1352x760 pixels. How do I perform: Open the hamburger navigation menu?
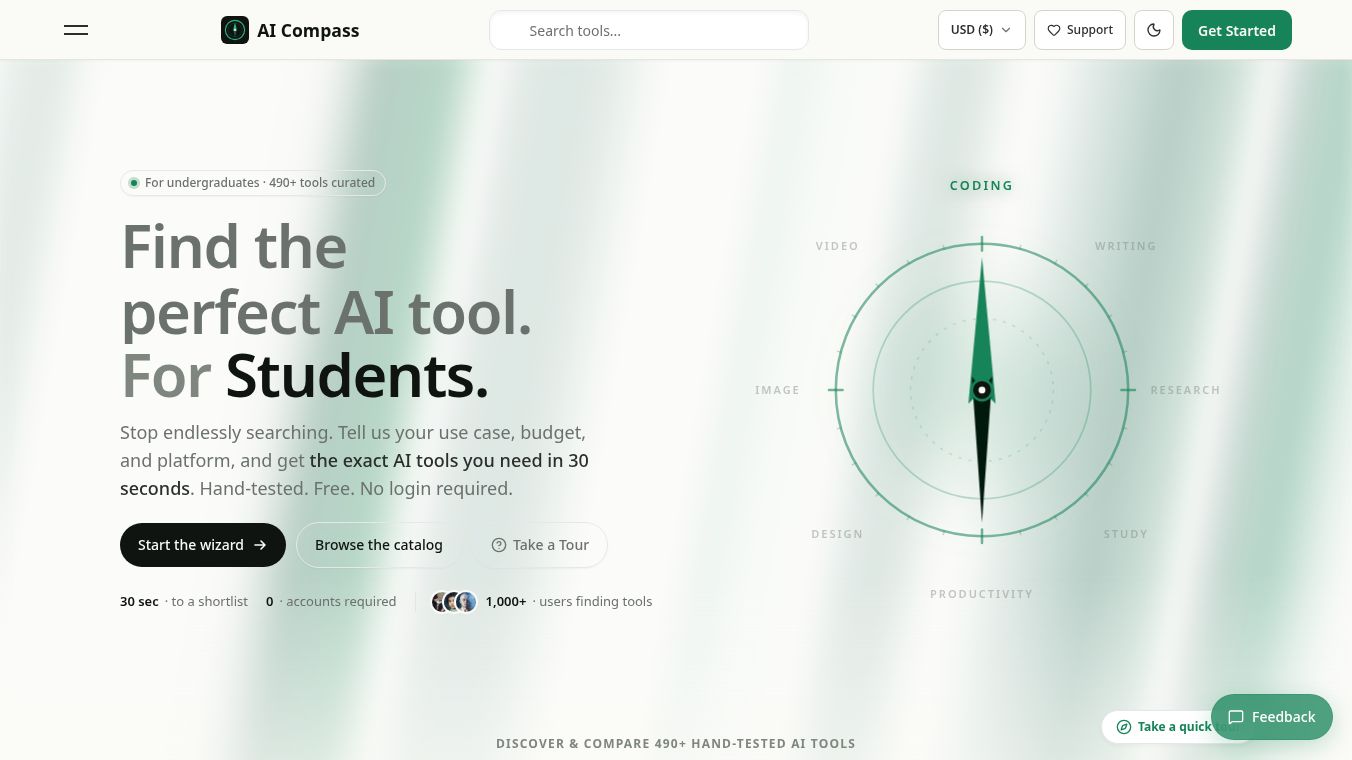pos(76,30)
